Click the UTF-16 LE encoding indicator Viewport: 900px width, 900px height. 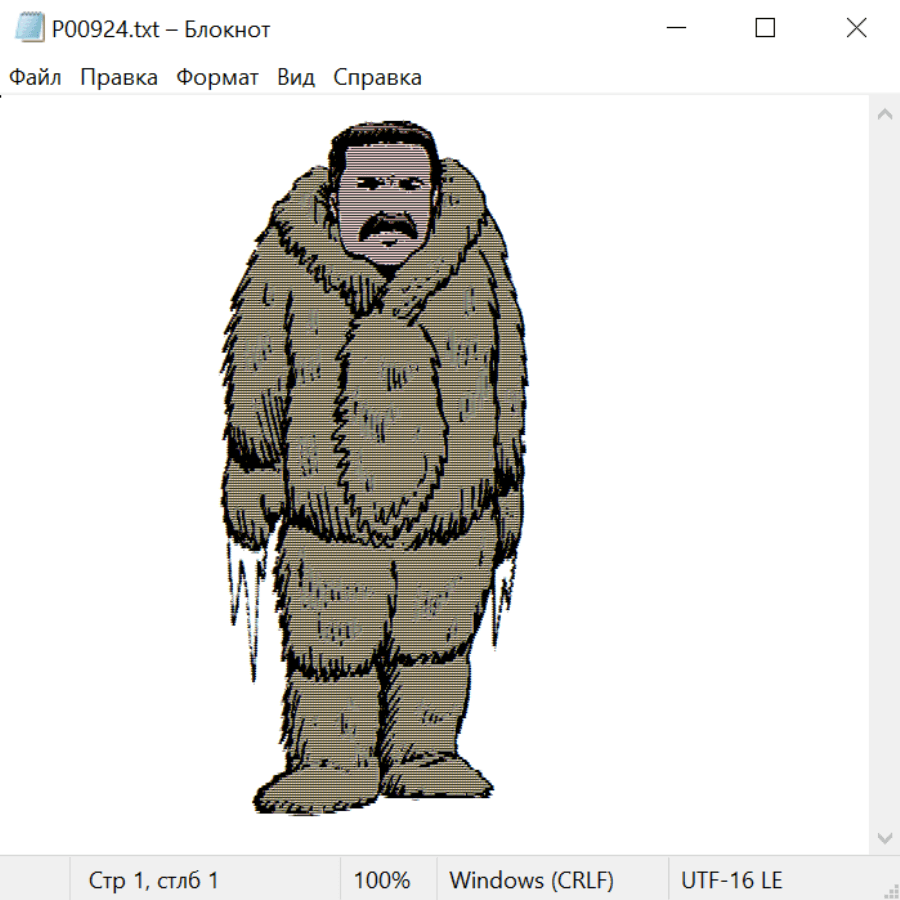(x=731, y=881)
